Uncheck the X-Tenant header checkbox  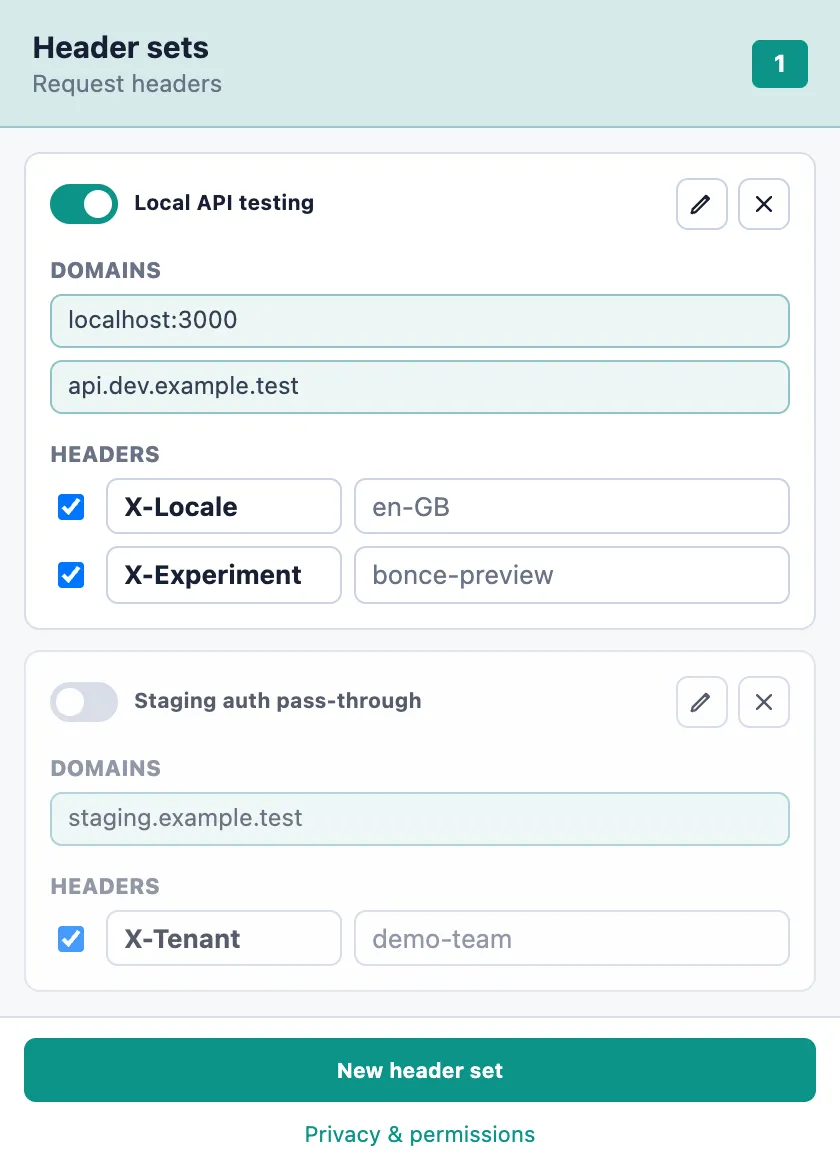pos(71,938)
